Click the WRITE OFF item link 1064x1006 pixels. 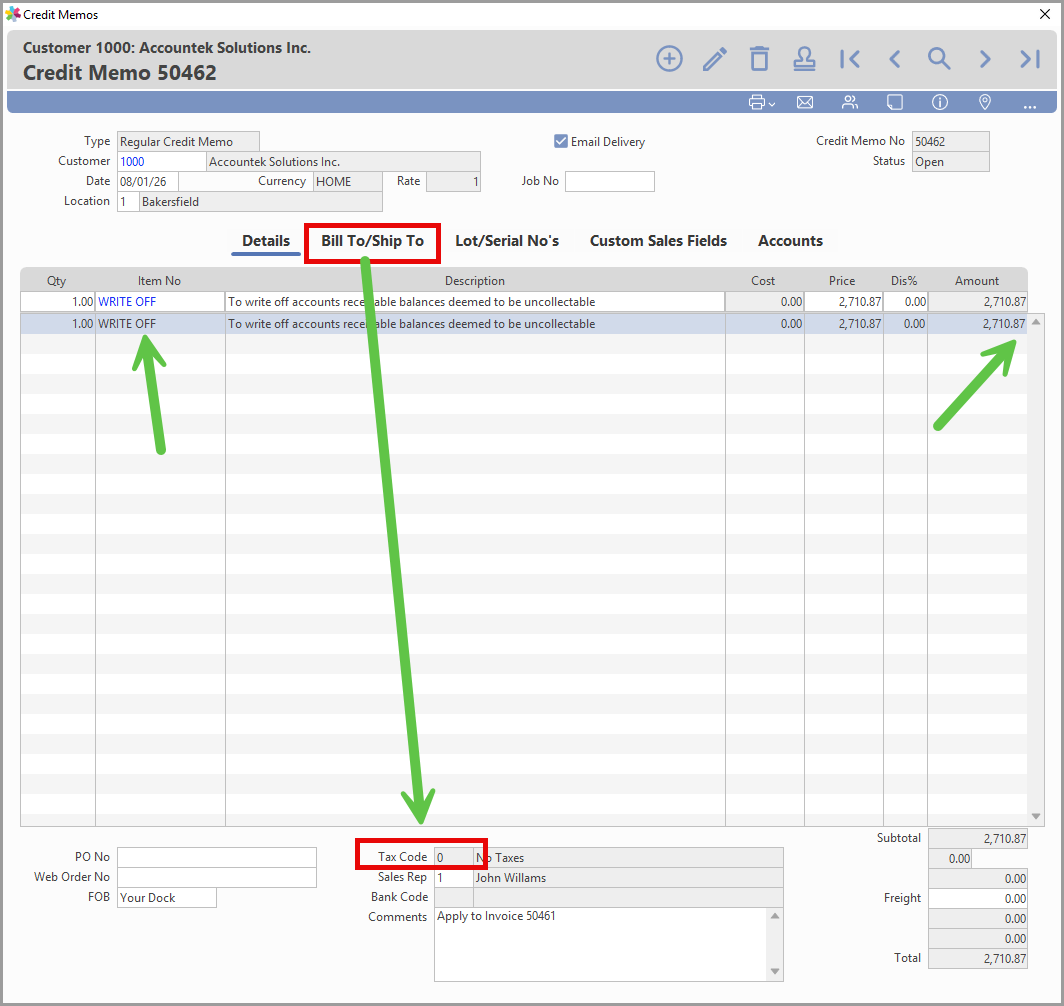pyautogui.click(x=127, y=302)
